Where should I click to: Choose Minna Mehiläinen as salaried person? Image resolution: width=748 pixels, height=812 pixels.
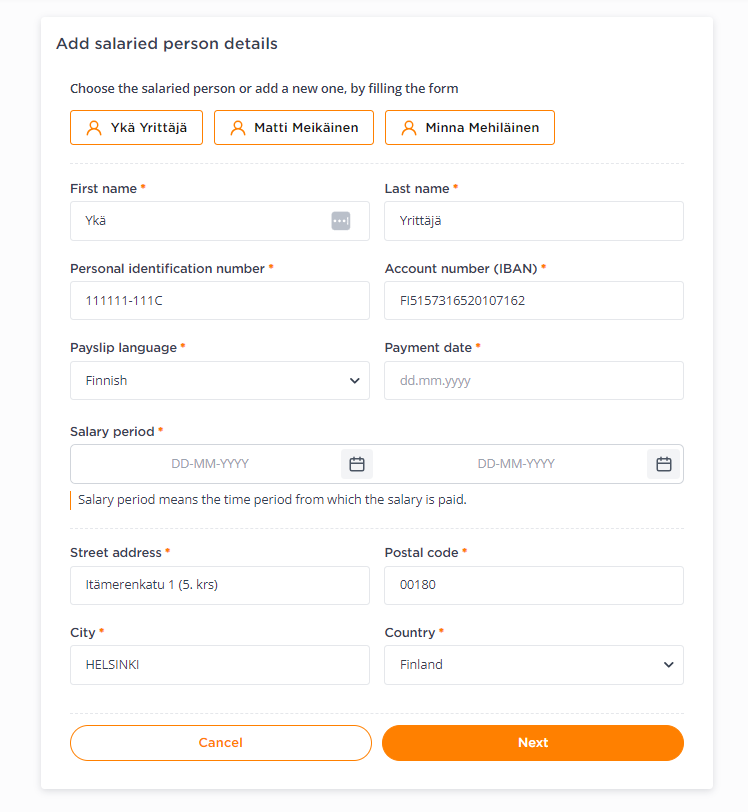pyautogui.click(x=470, y=127)
